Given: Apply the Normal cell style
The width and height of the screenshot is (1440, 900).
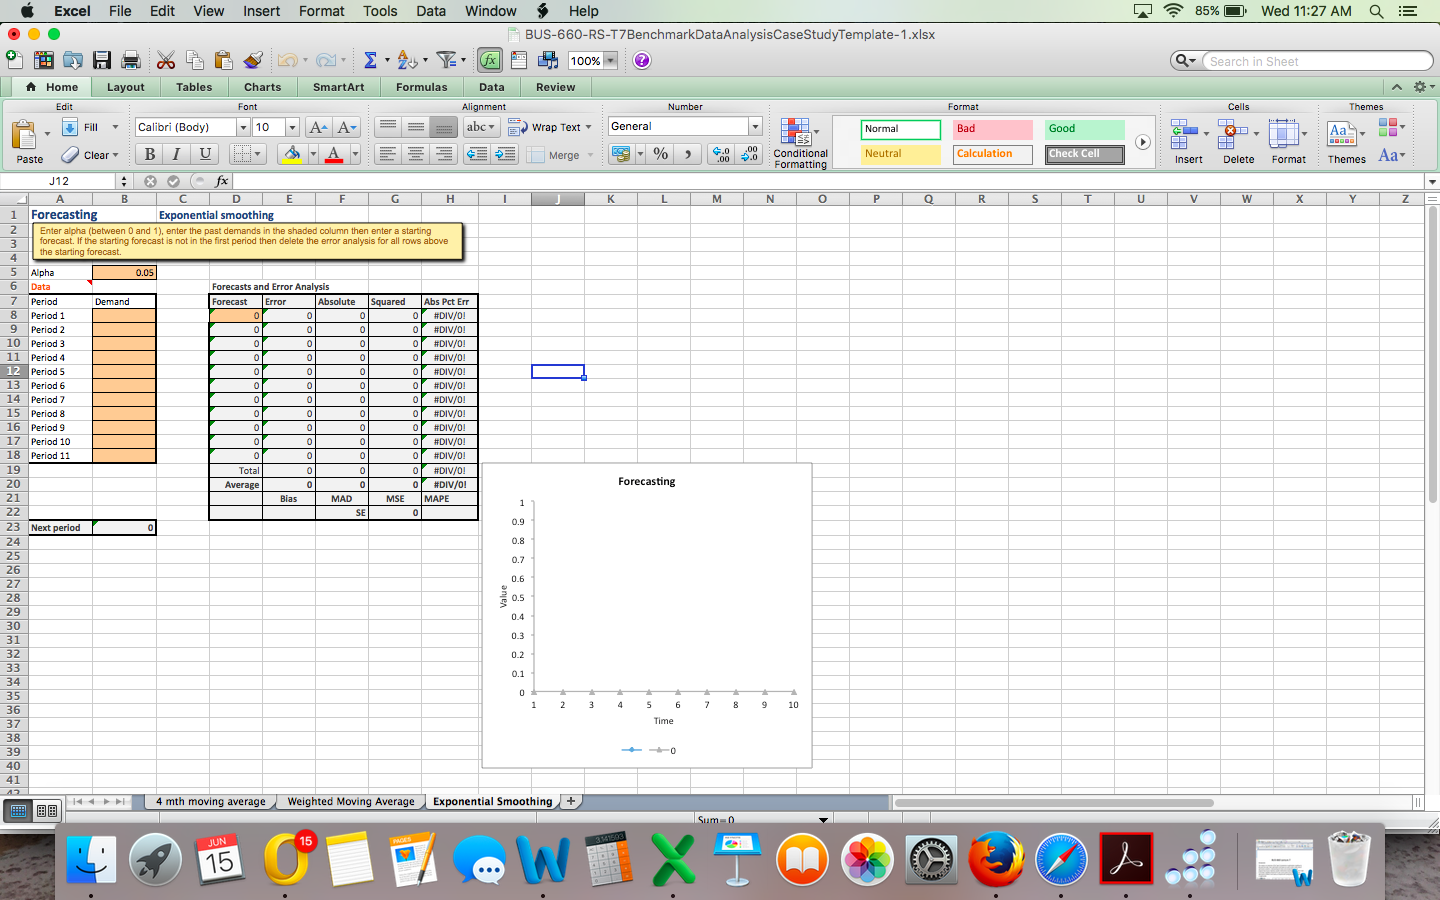Looking at the screenshot, I should click(x=901, y=129).
